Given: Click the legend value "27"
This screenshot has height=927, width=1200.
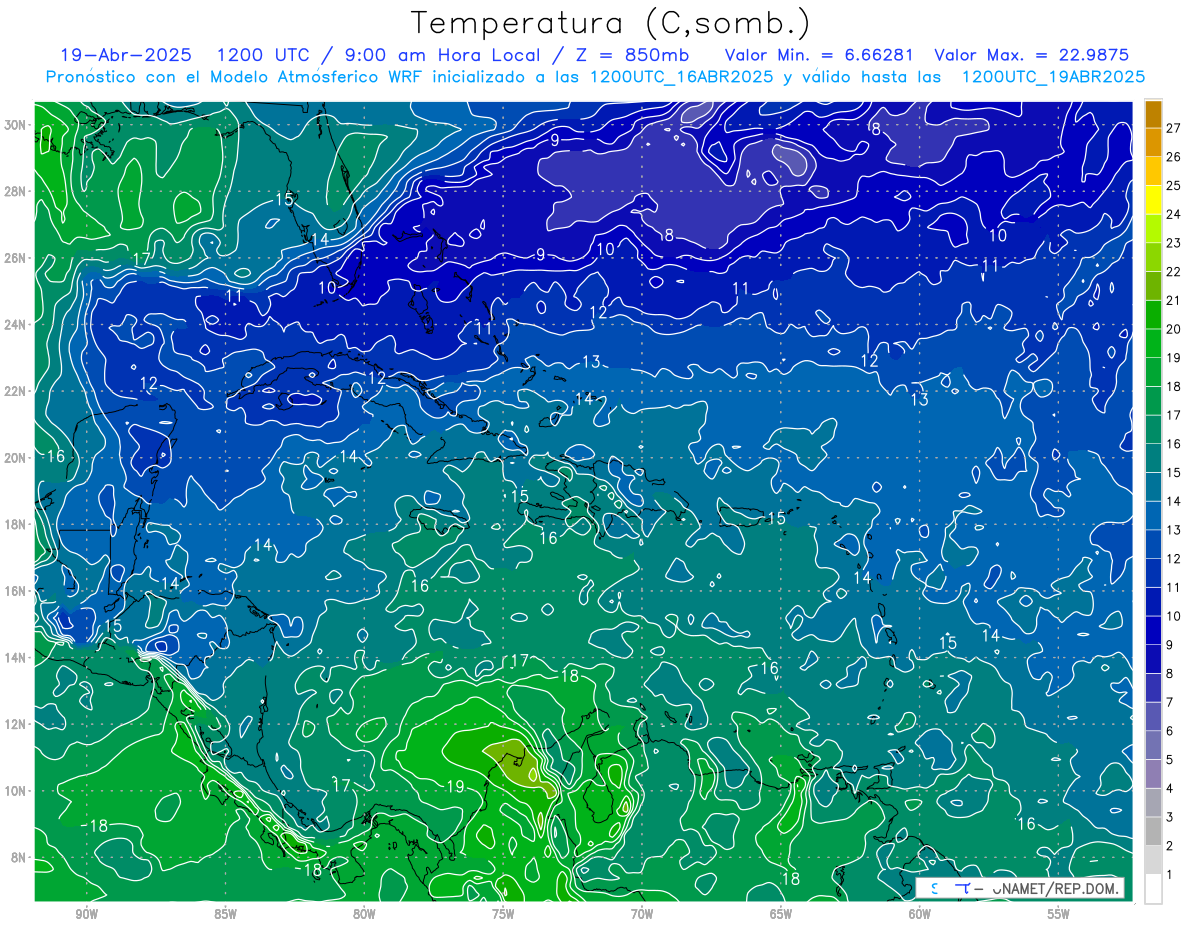Looking at the screenshot, I should (x=1173, y=128).
